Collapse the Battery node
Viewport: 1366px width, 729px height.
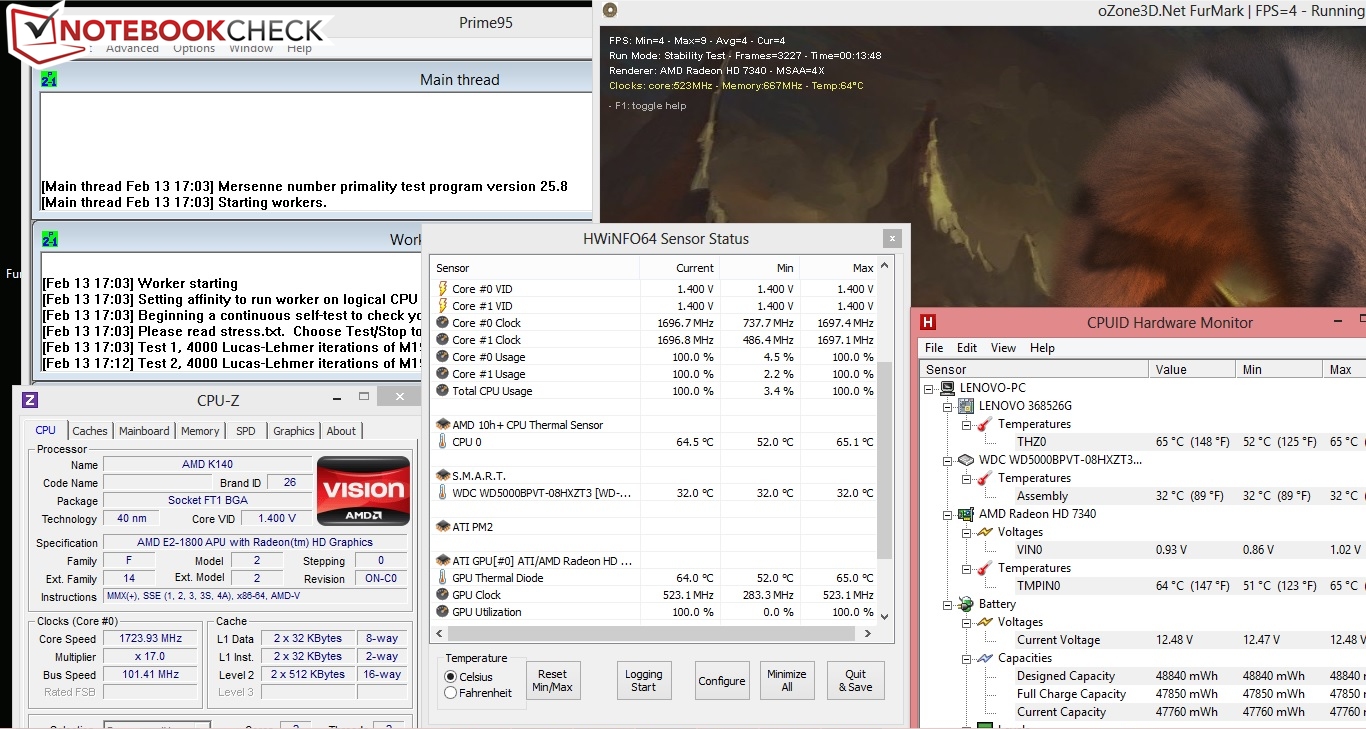coord(948,604)
